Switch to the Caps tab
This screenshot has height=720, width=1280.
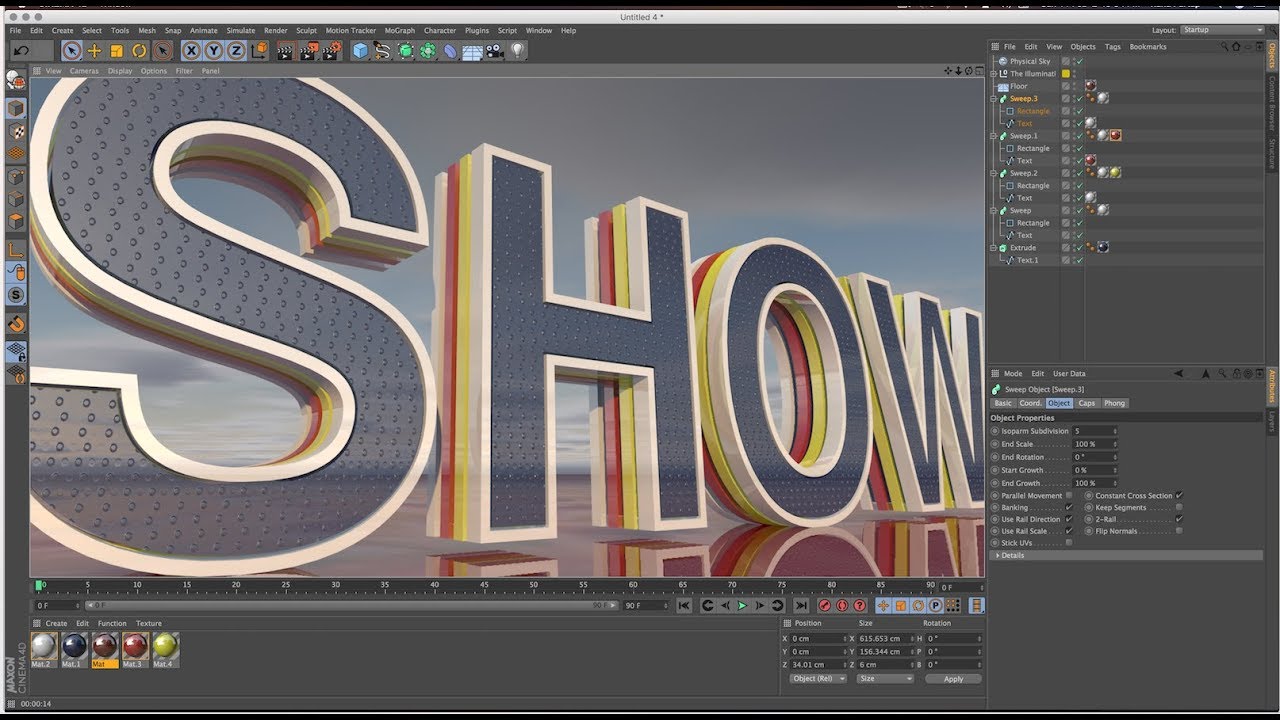pyautogui.click(x=1087, y=403)
